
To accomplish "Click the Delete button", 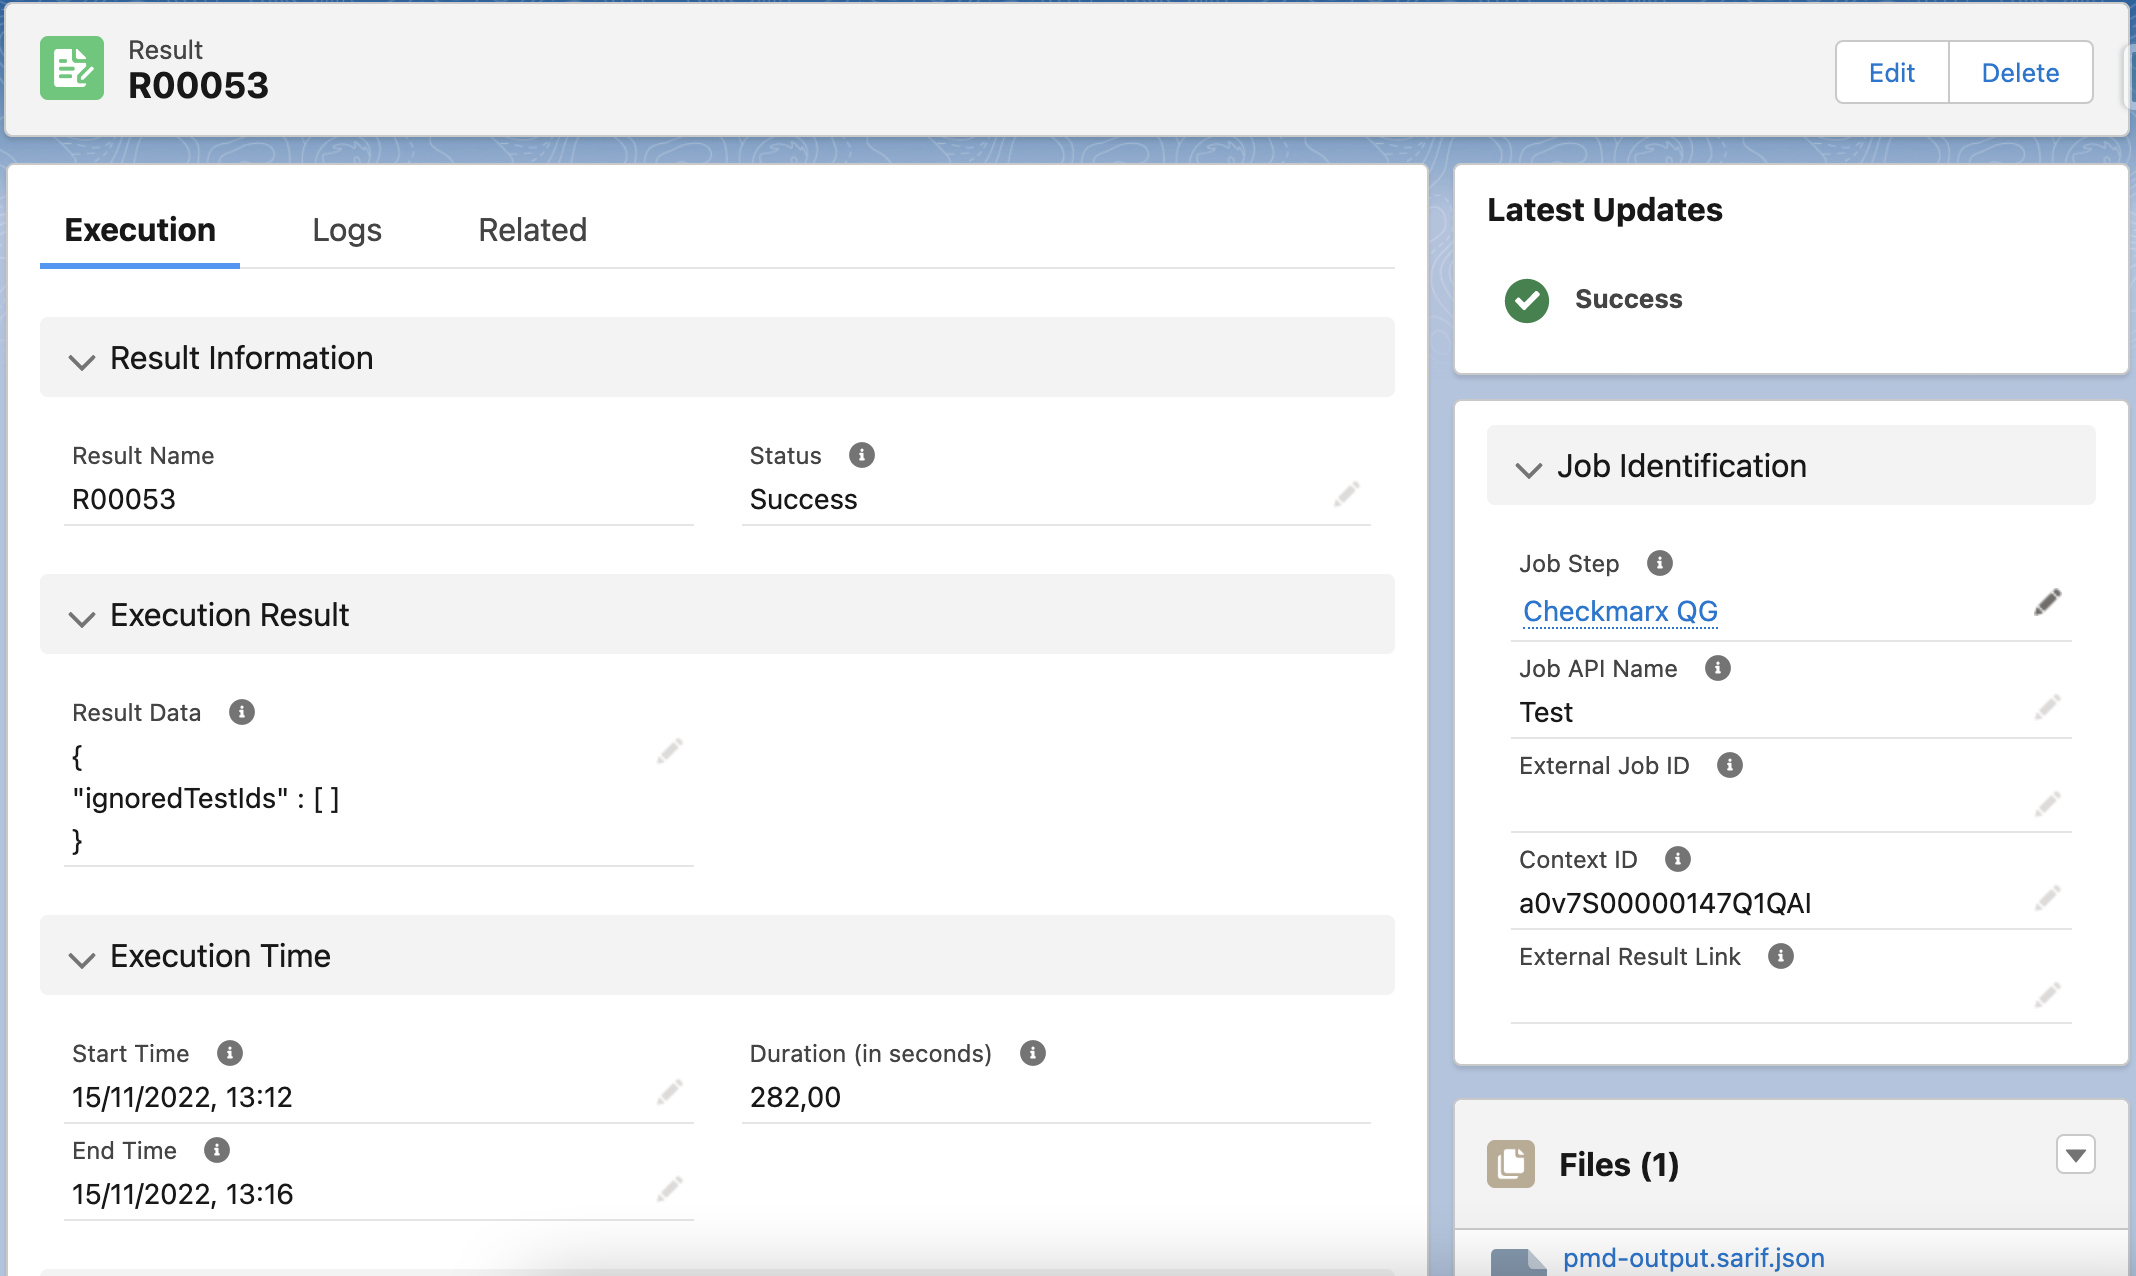I will [x=2020, y=72].
